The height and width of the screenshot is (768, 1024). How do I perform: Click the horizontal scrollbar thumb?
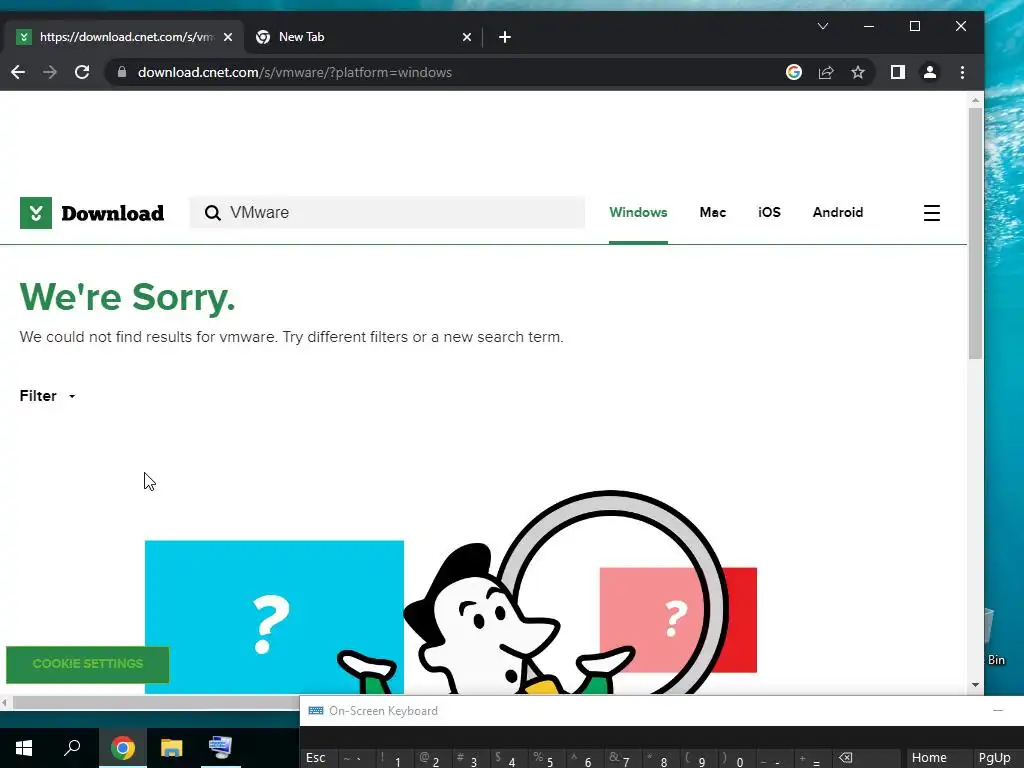pyautogui.click(x=155, y=703)
